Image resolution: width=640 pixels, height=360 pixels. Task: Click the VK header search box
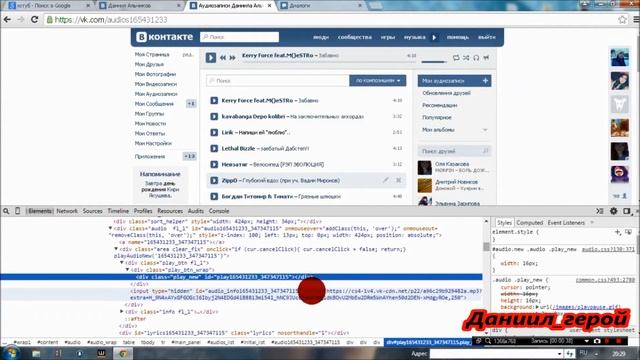(240, 37)
